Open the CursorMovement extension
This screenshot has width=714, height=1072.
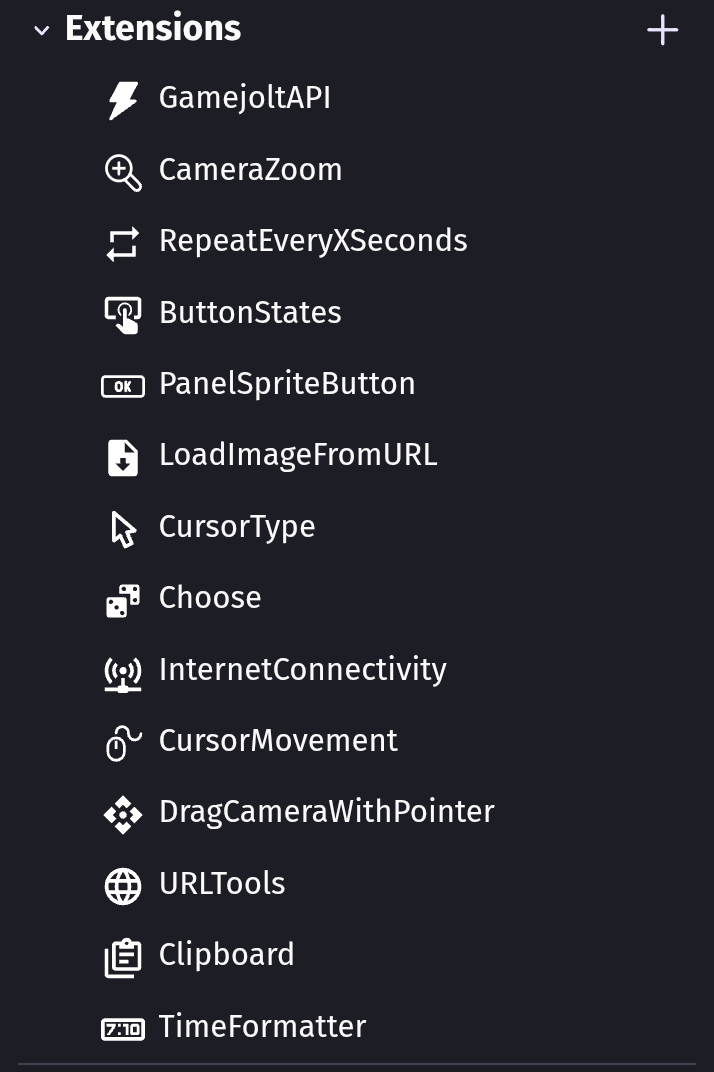tap(278, 741)
